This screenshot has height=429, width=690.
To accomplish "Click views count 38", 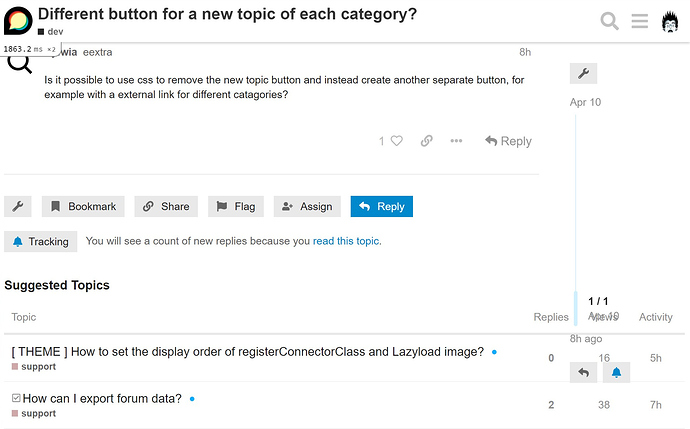I will click(604, 405).
